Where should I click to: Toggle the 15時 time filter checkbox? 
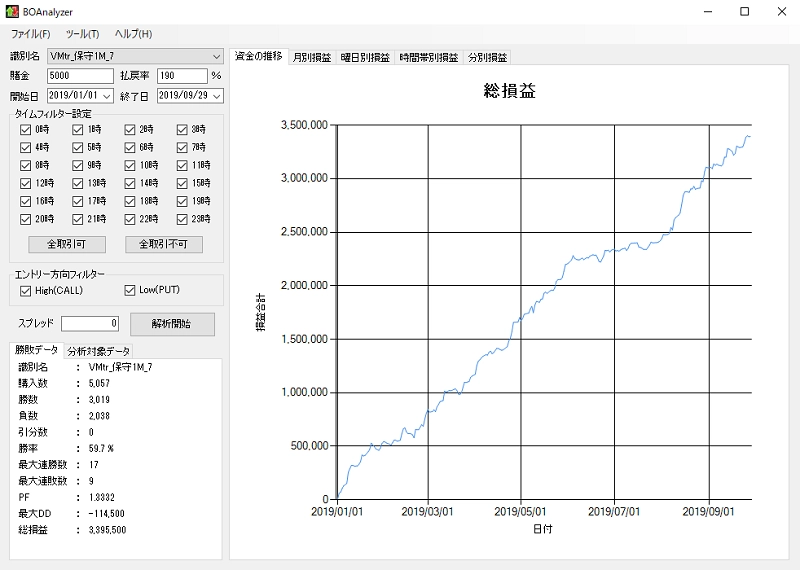click(182, 183)
